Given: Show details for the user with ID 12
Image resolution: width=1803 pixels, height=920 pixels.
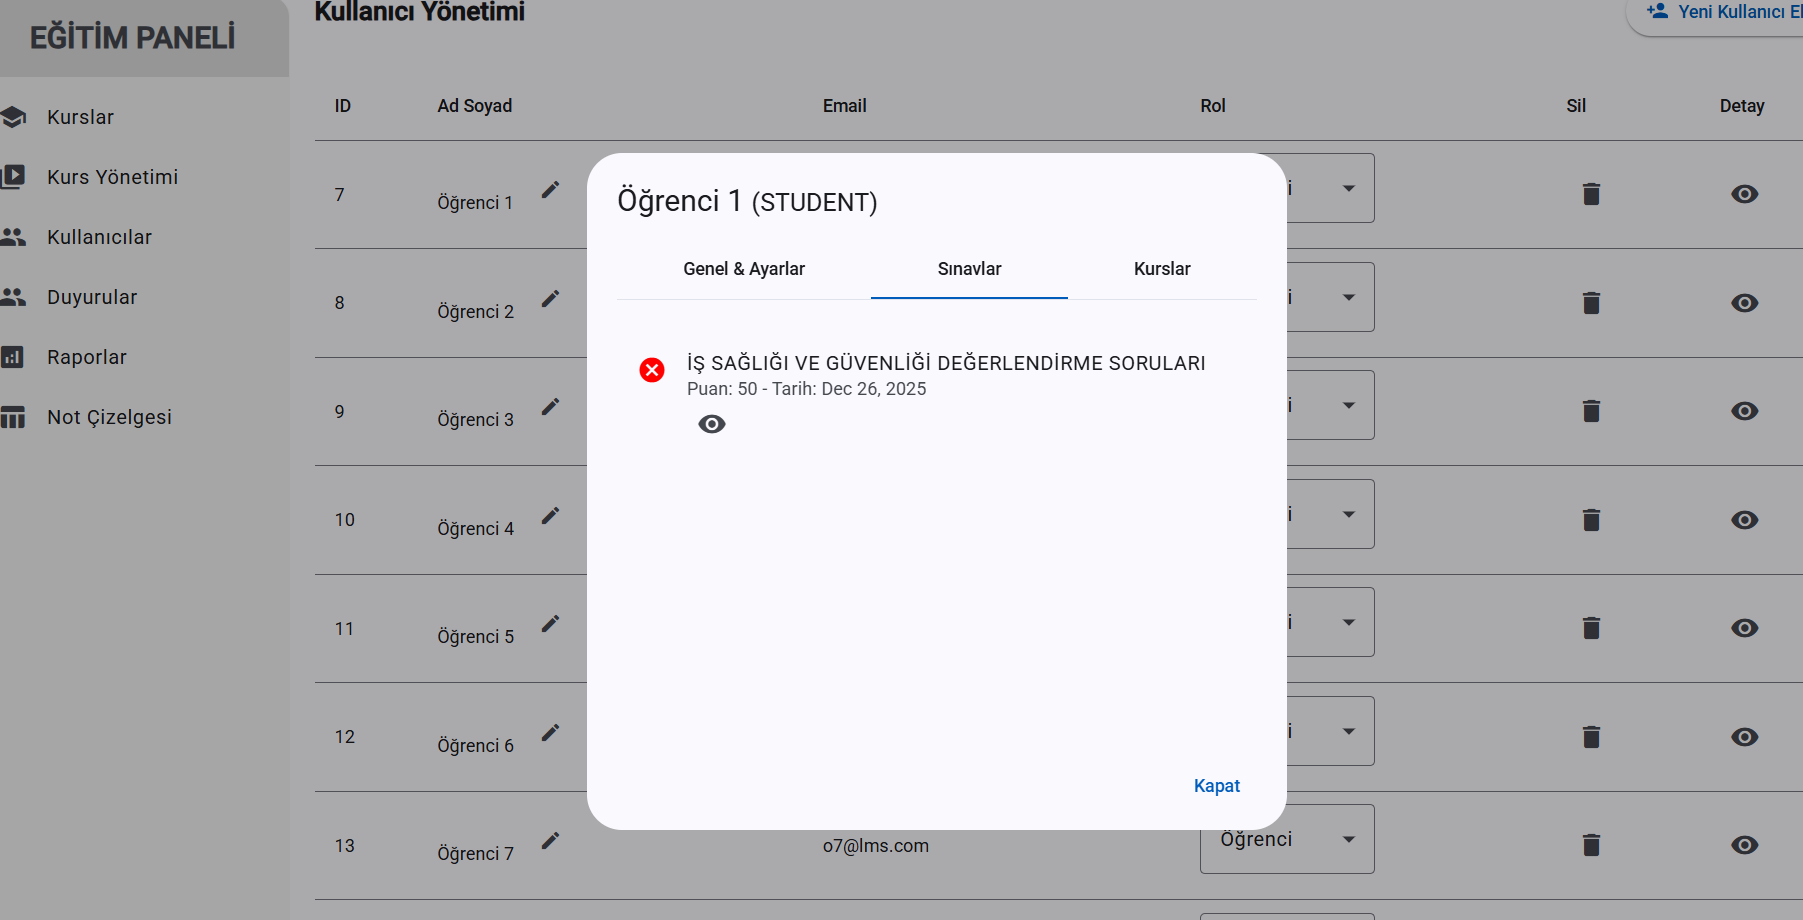Looking at the screenshot, I should tap(1744, 737).
